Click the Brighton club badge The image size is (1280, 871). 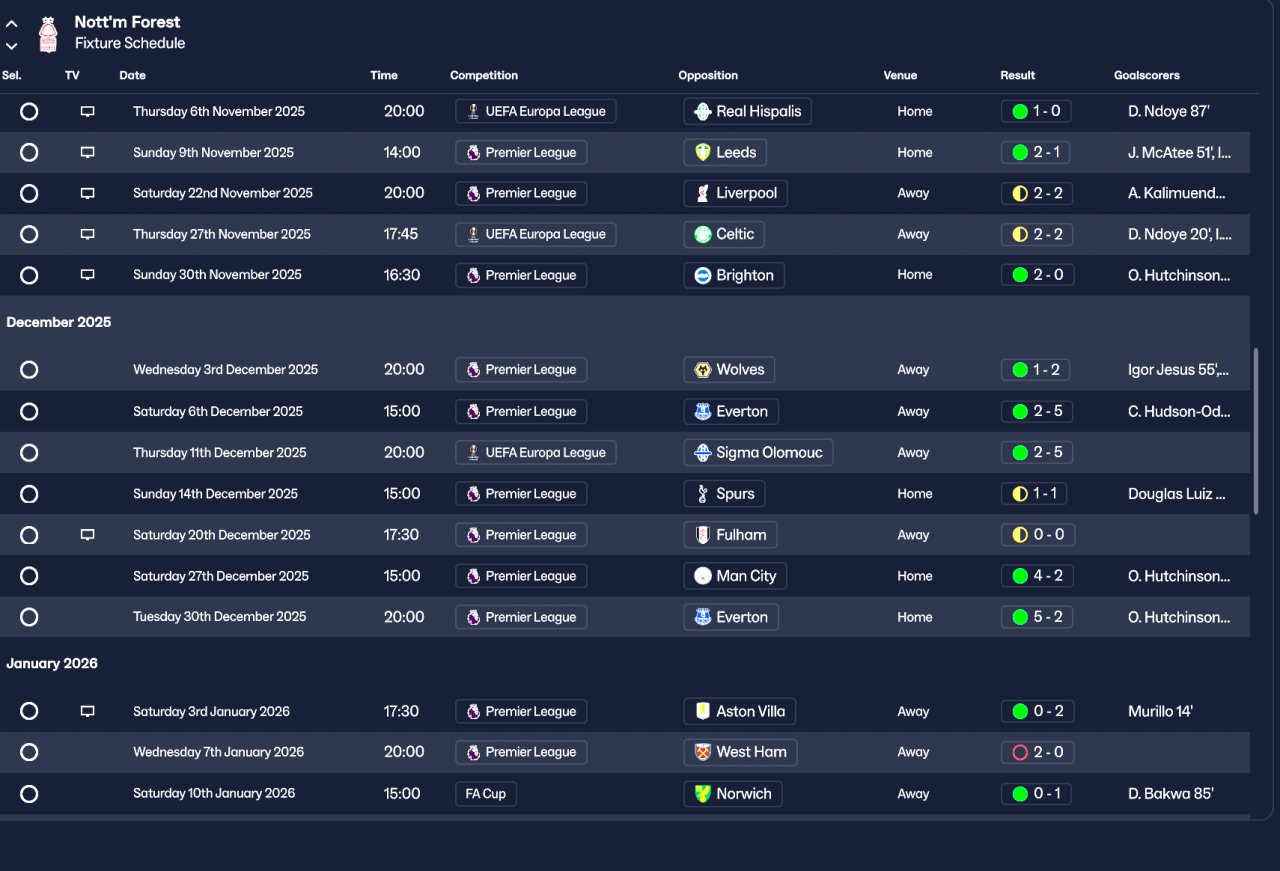tap(703, 275)
